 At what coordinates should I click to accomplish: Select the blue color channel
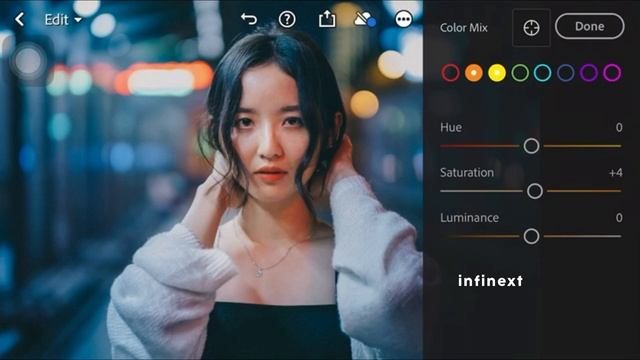565,73
